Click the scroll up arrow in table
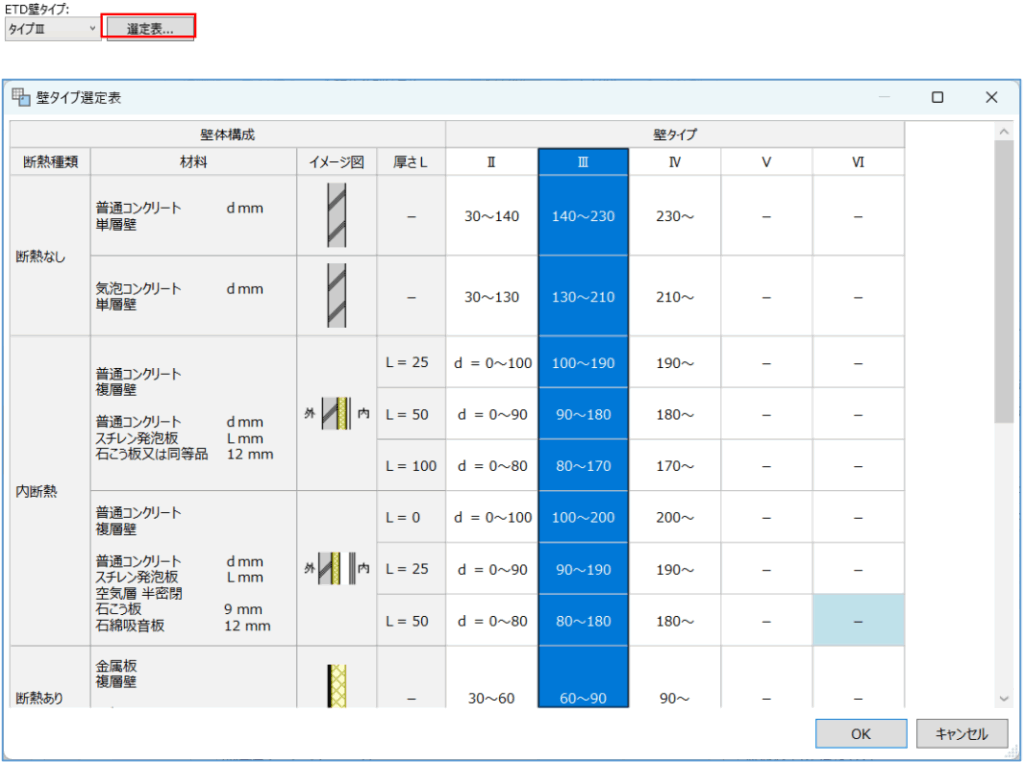 1004,131
